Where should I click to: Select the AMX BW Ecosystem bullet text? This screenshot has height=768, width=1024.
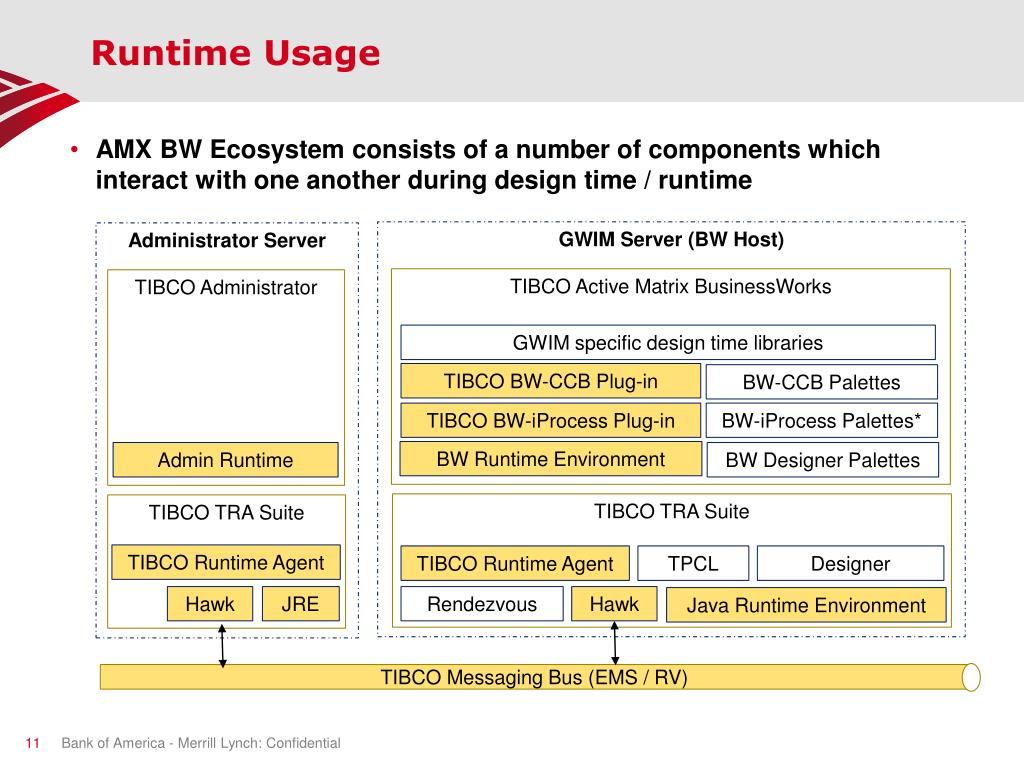click(x=488, y=165)
